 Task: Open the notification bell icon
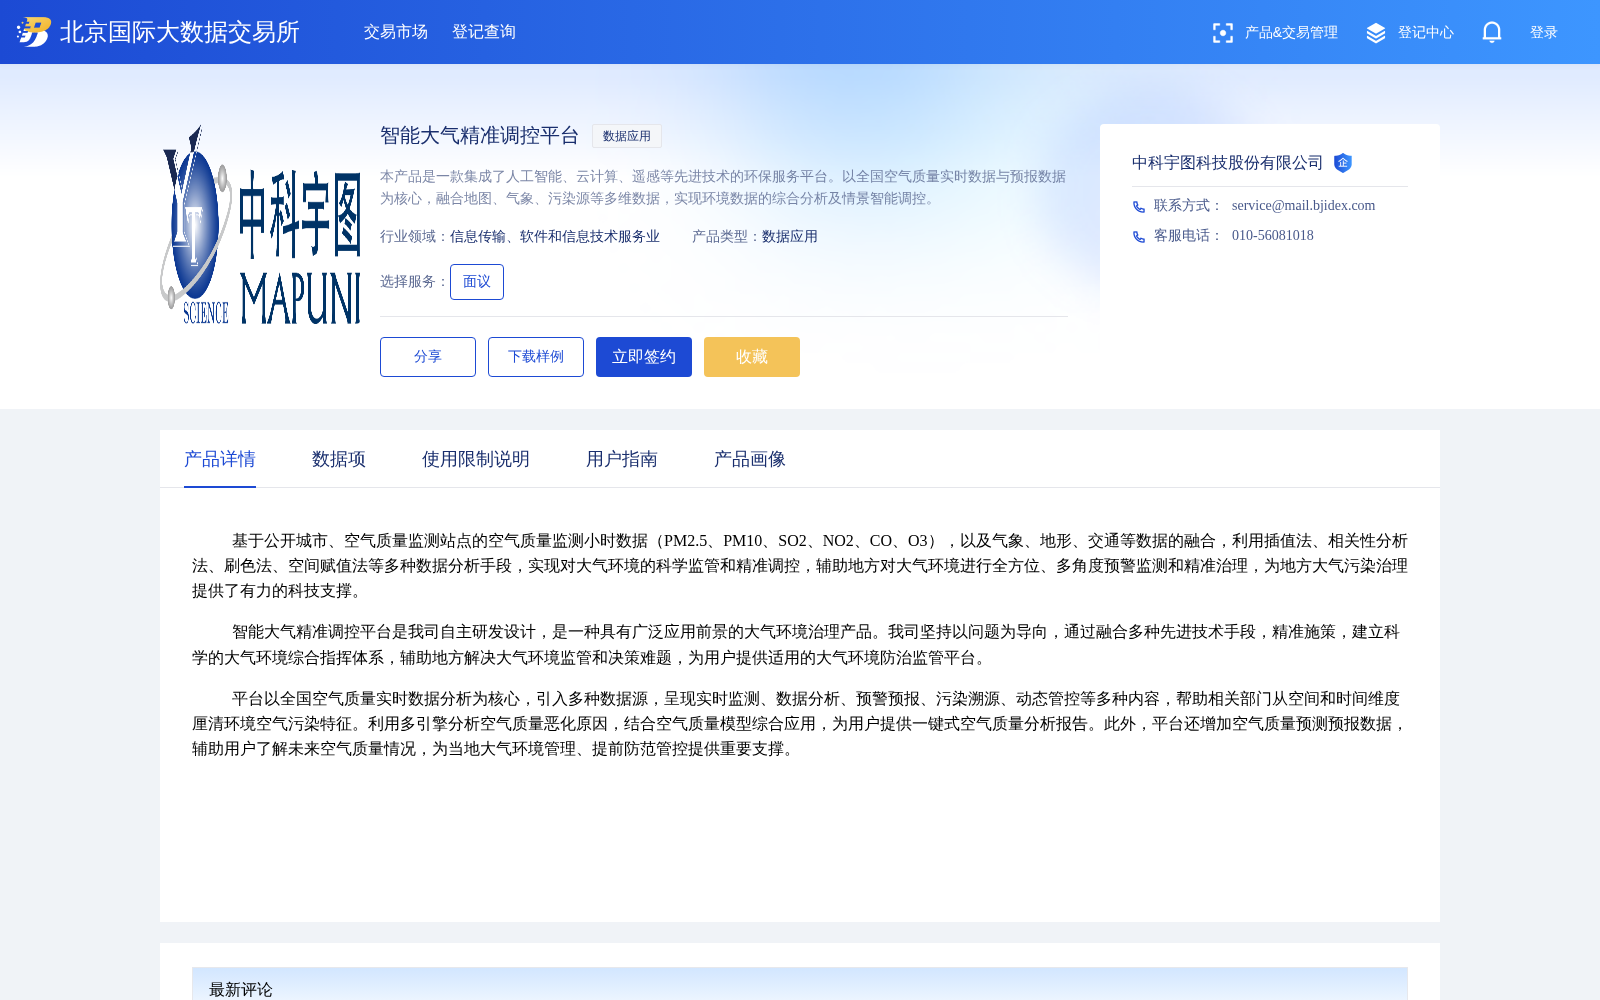pyautogui.click(x=1492, y=32)
